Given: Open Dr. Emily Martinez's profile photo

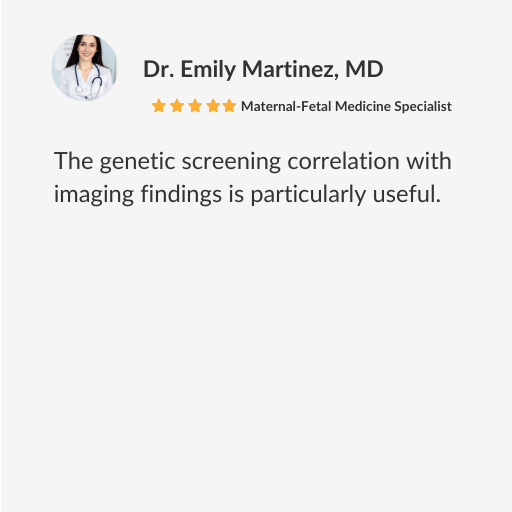Looking at the screenshot, I should click(x=84, y=67).
